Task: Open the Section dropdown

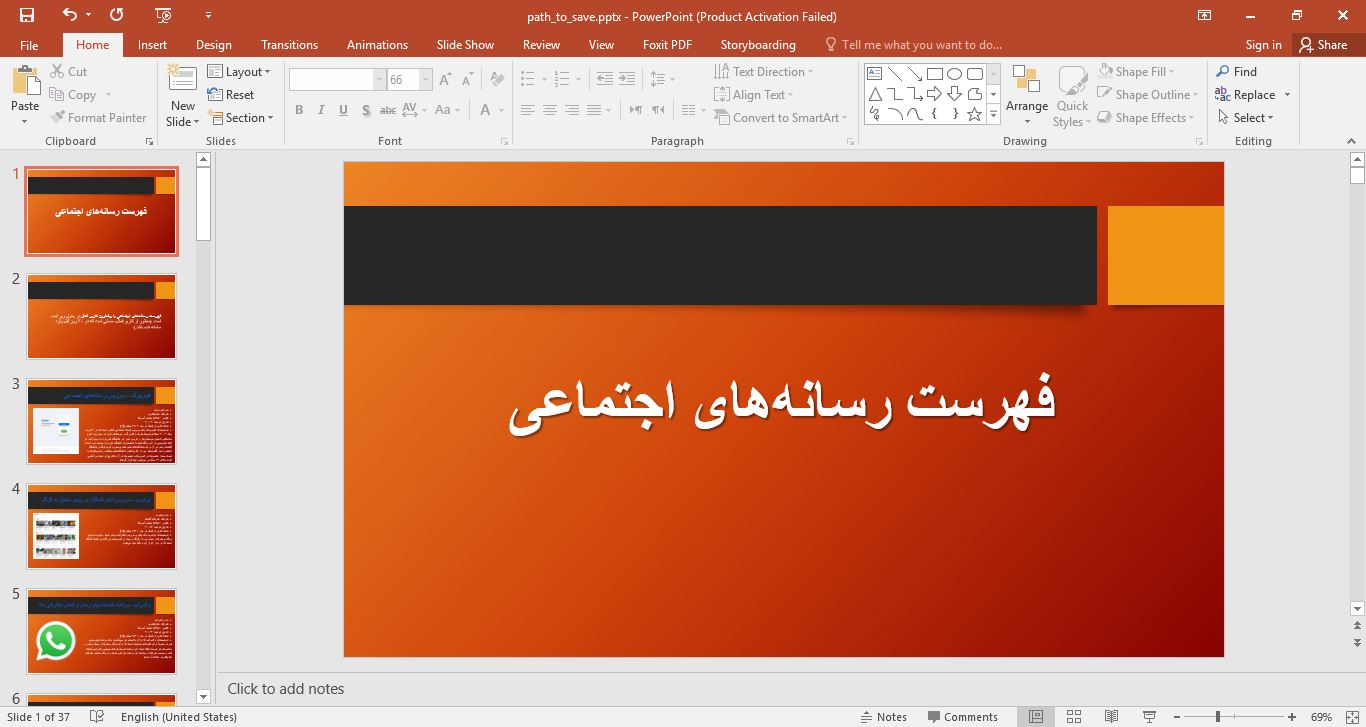Action: [x=241, y=118]
